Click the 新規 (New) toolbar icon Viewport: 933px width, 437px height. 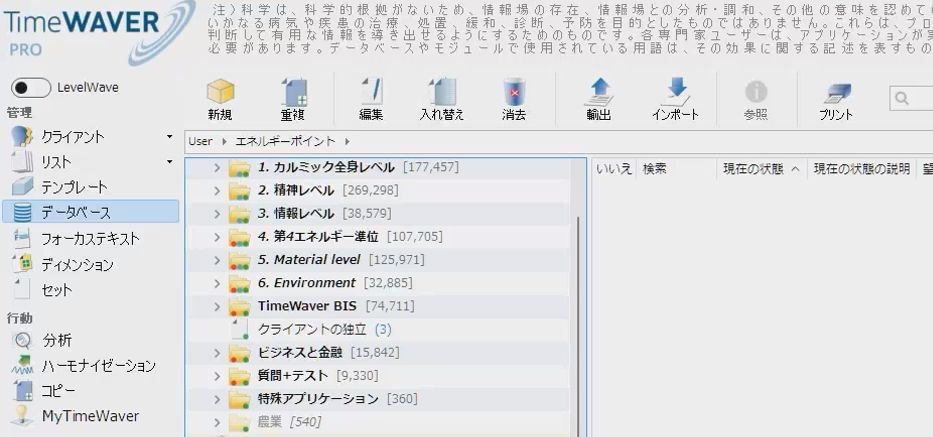click(220, 92)
